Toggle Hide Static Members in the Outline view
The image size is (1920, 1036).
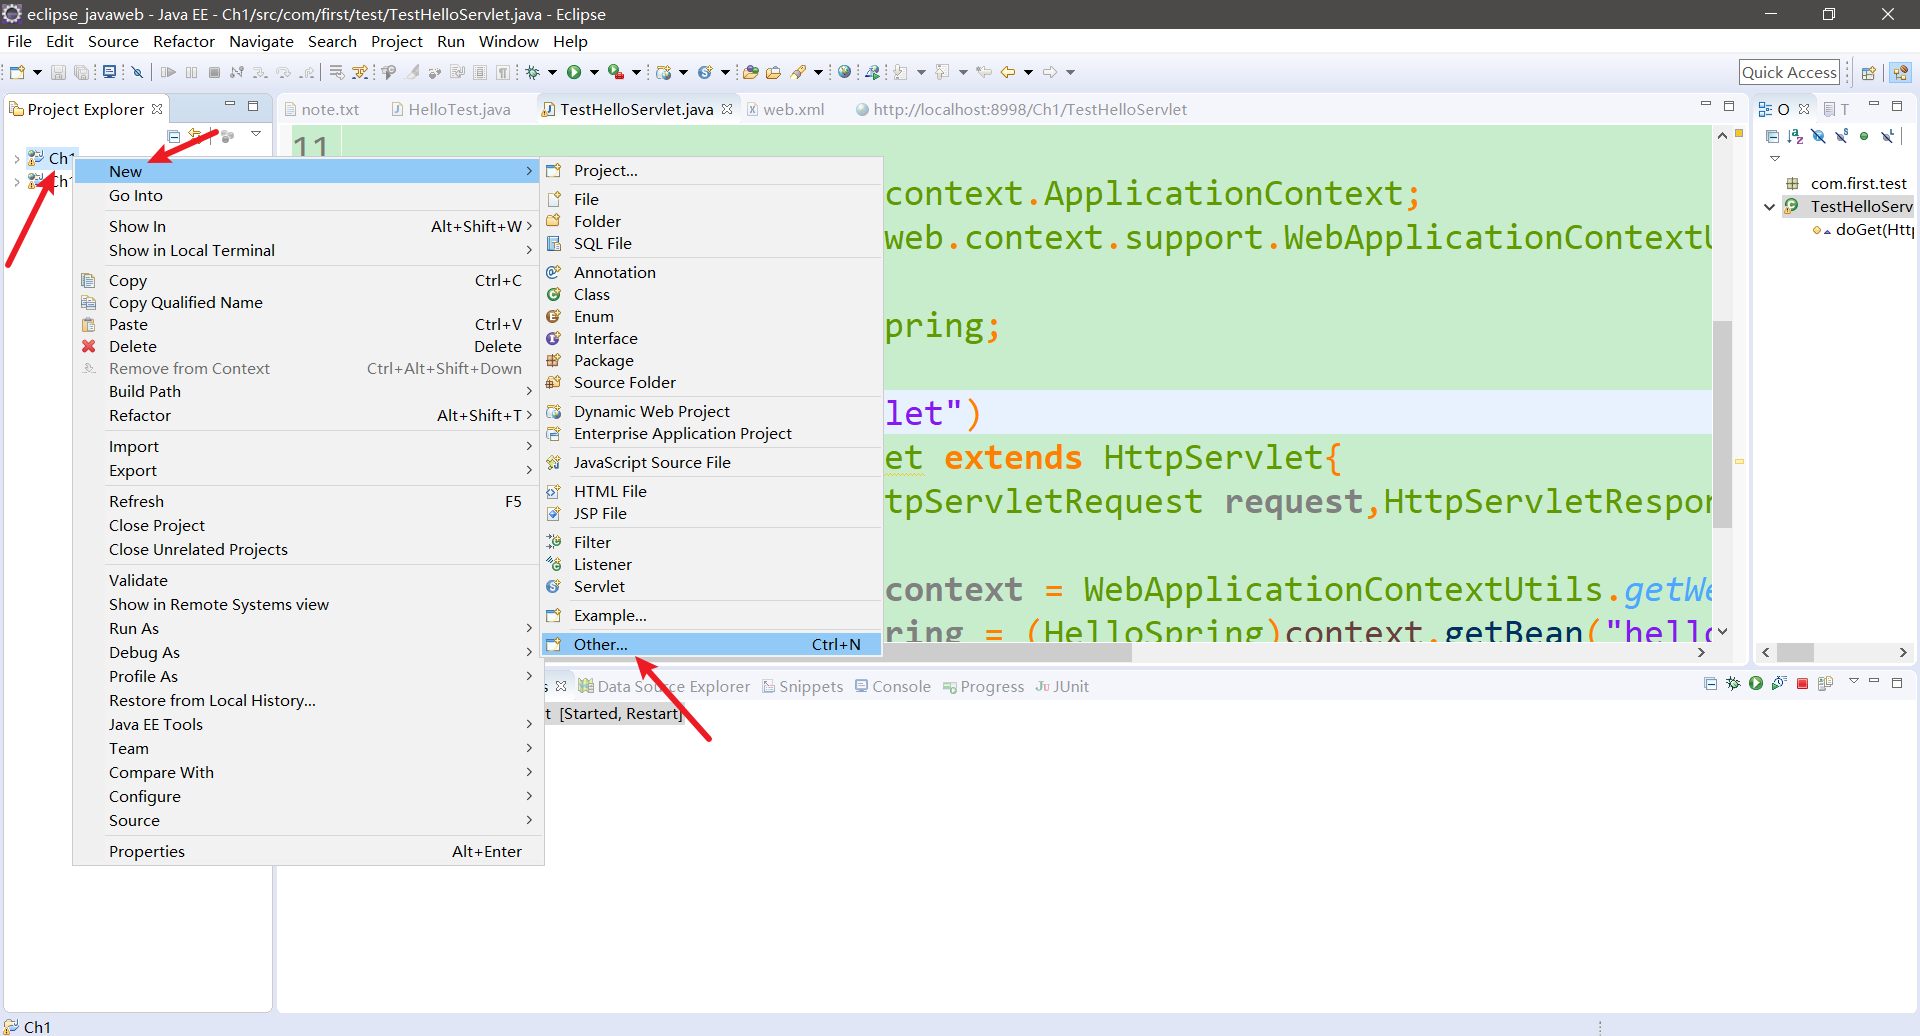point(1841,136)
